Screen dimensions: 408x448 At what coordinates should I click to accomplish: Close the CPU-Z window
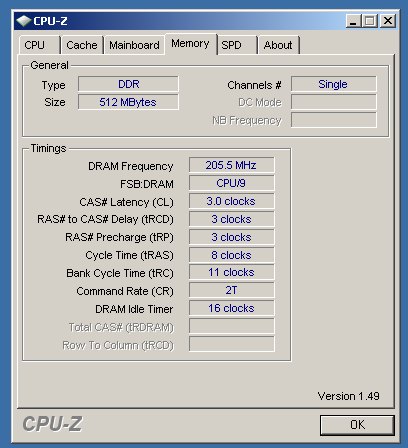point(388,21)
